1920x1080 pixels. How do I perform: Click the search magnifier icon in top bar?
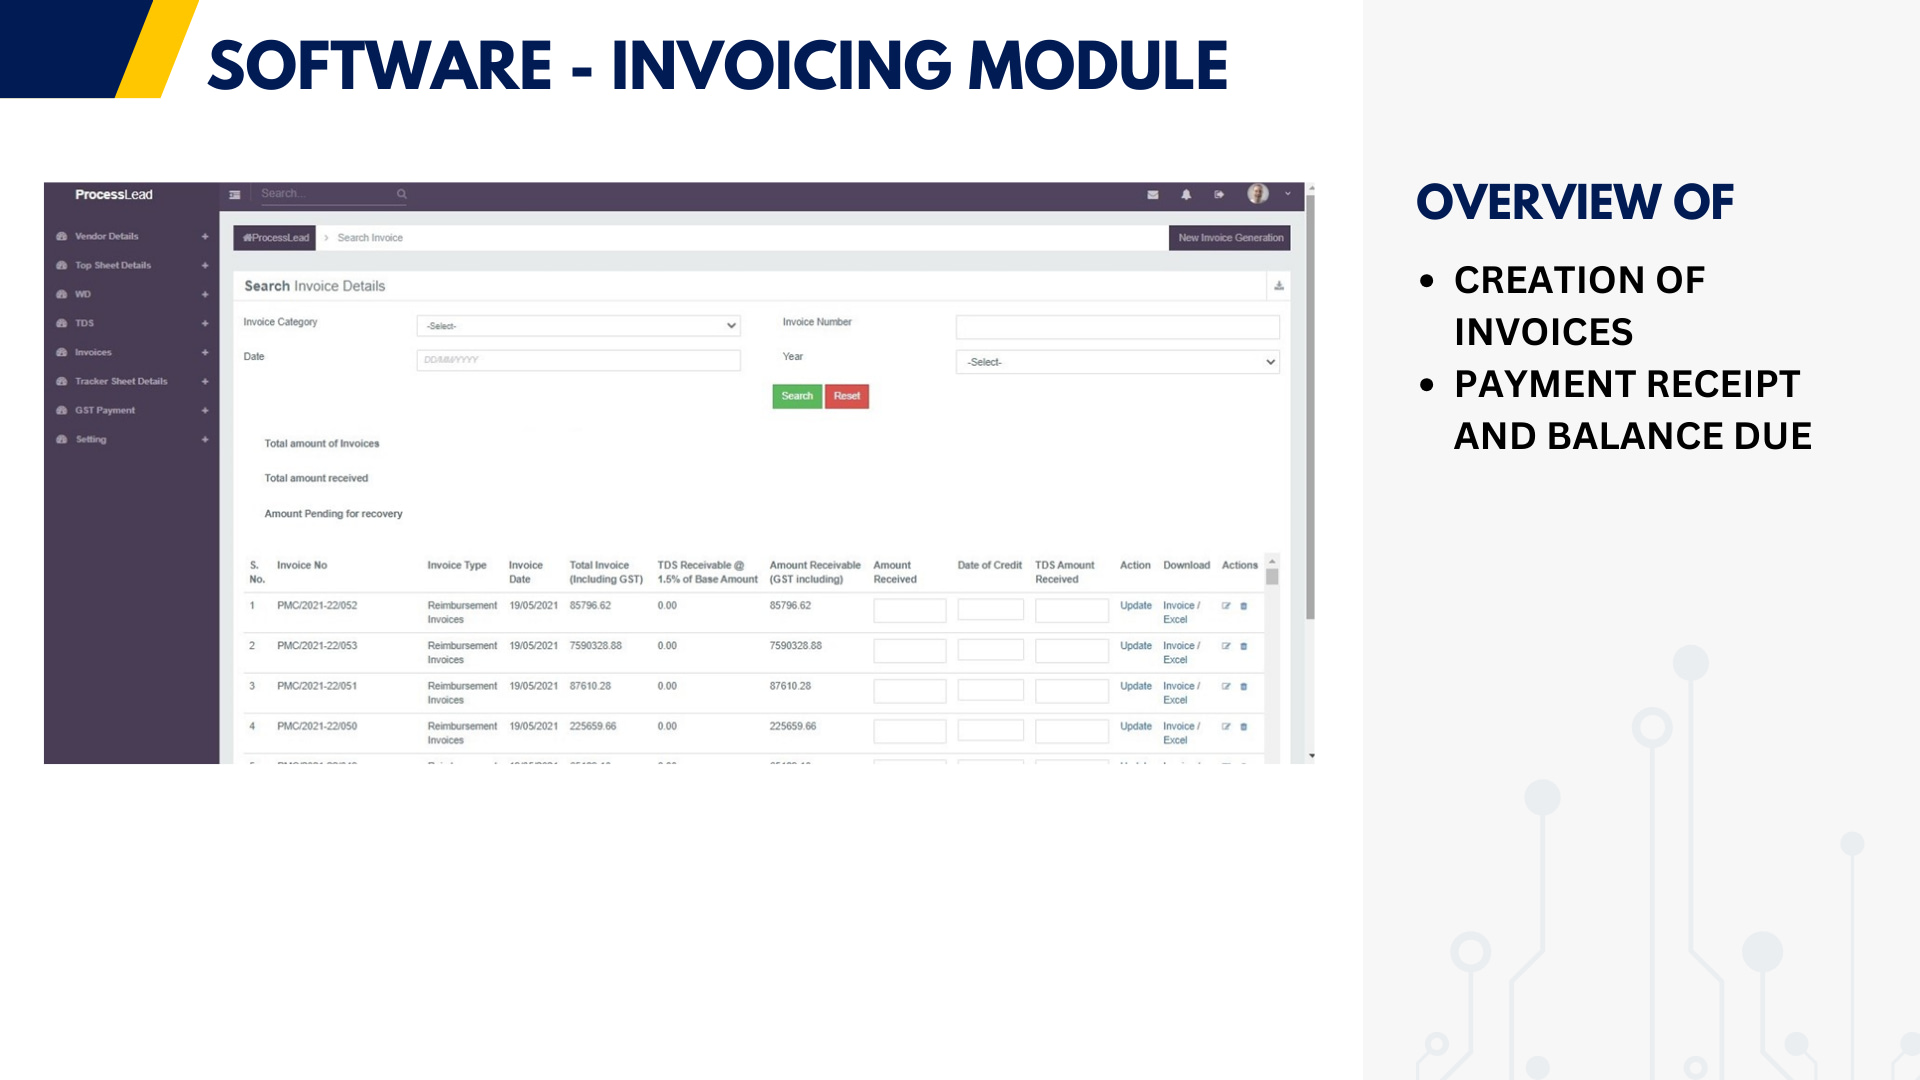click(x=402, y=194)
